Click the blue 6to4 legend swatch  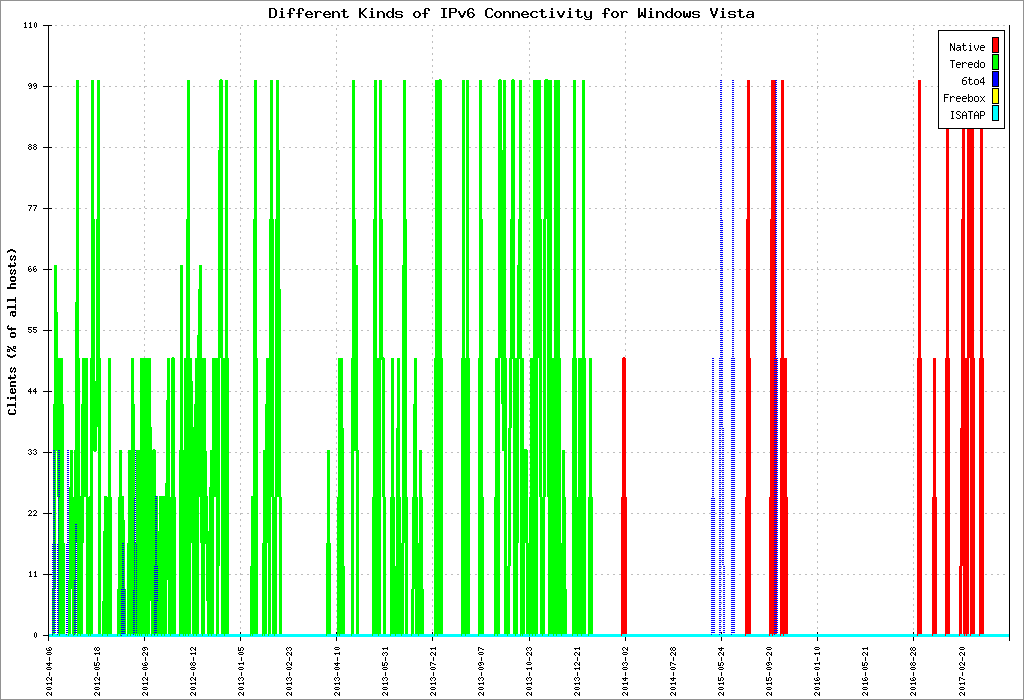(995, 81)
